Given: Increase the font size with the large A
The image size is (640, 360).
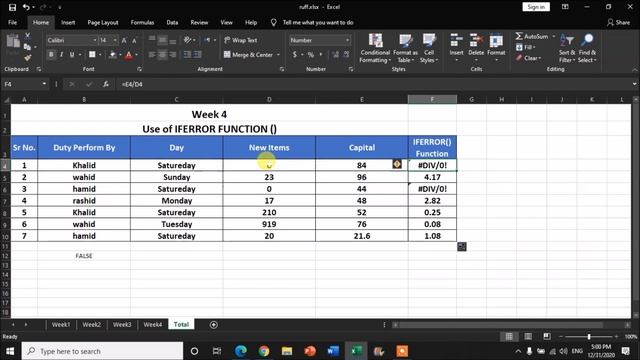Looking at the screenshot, I should (124, 40).
